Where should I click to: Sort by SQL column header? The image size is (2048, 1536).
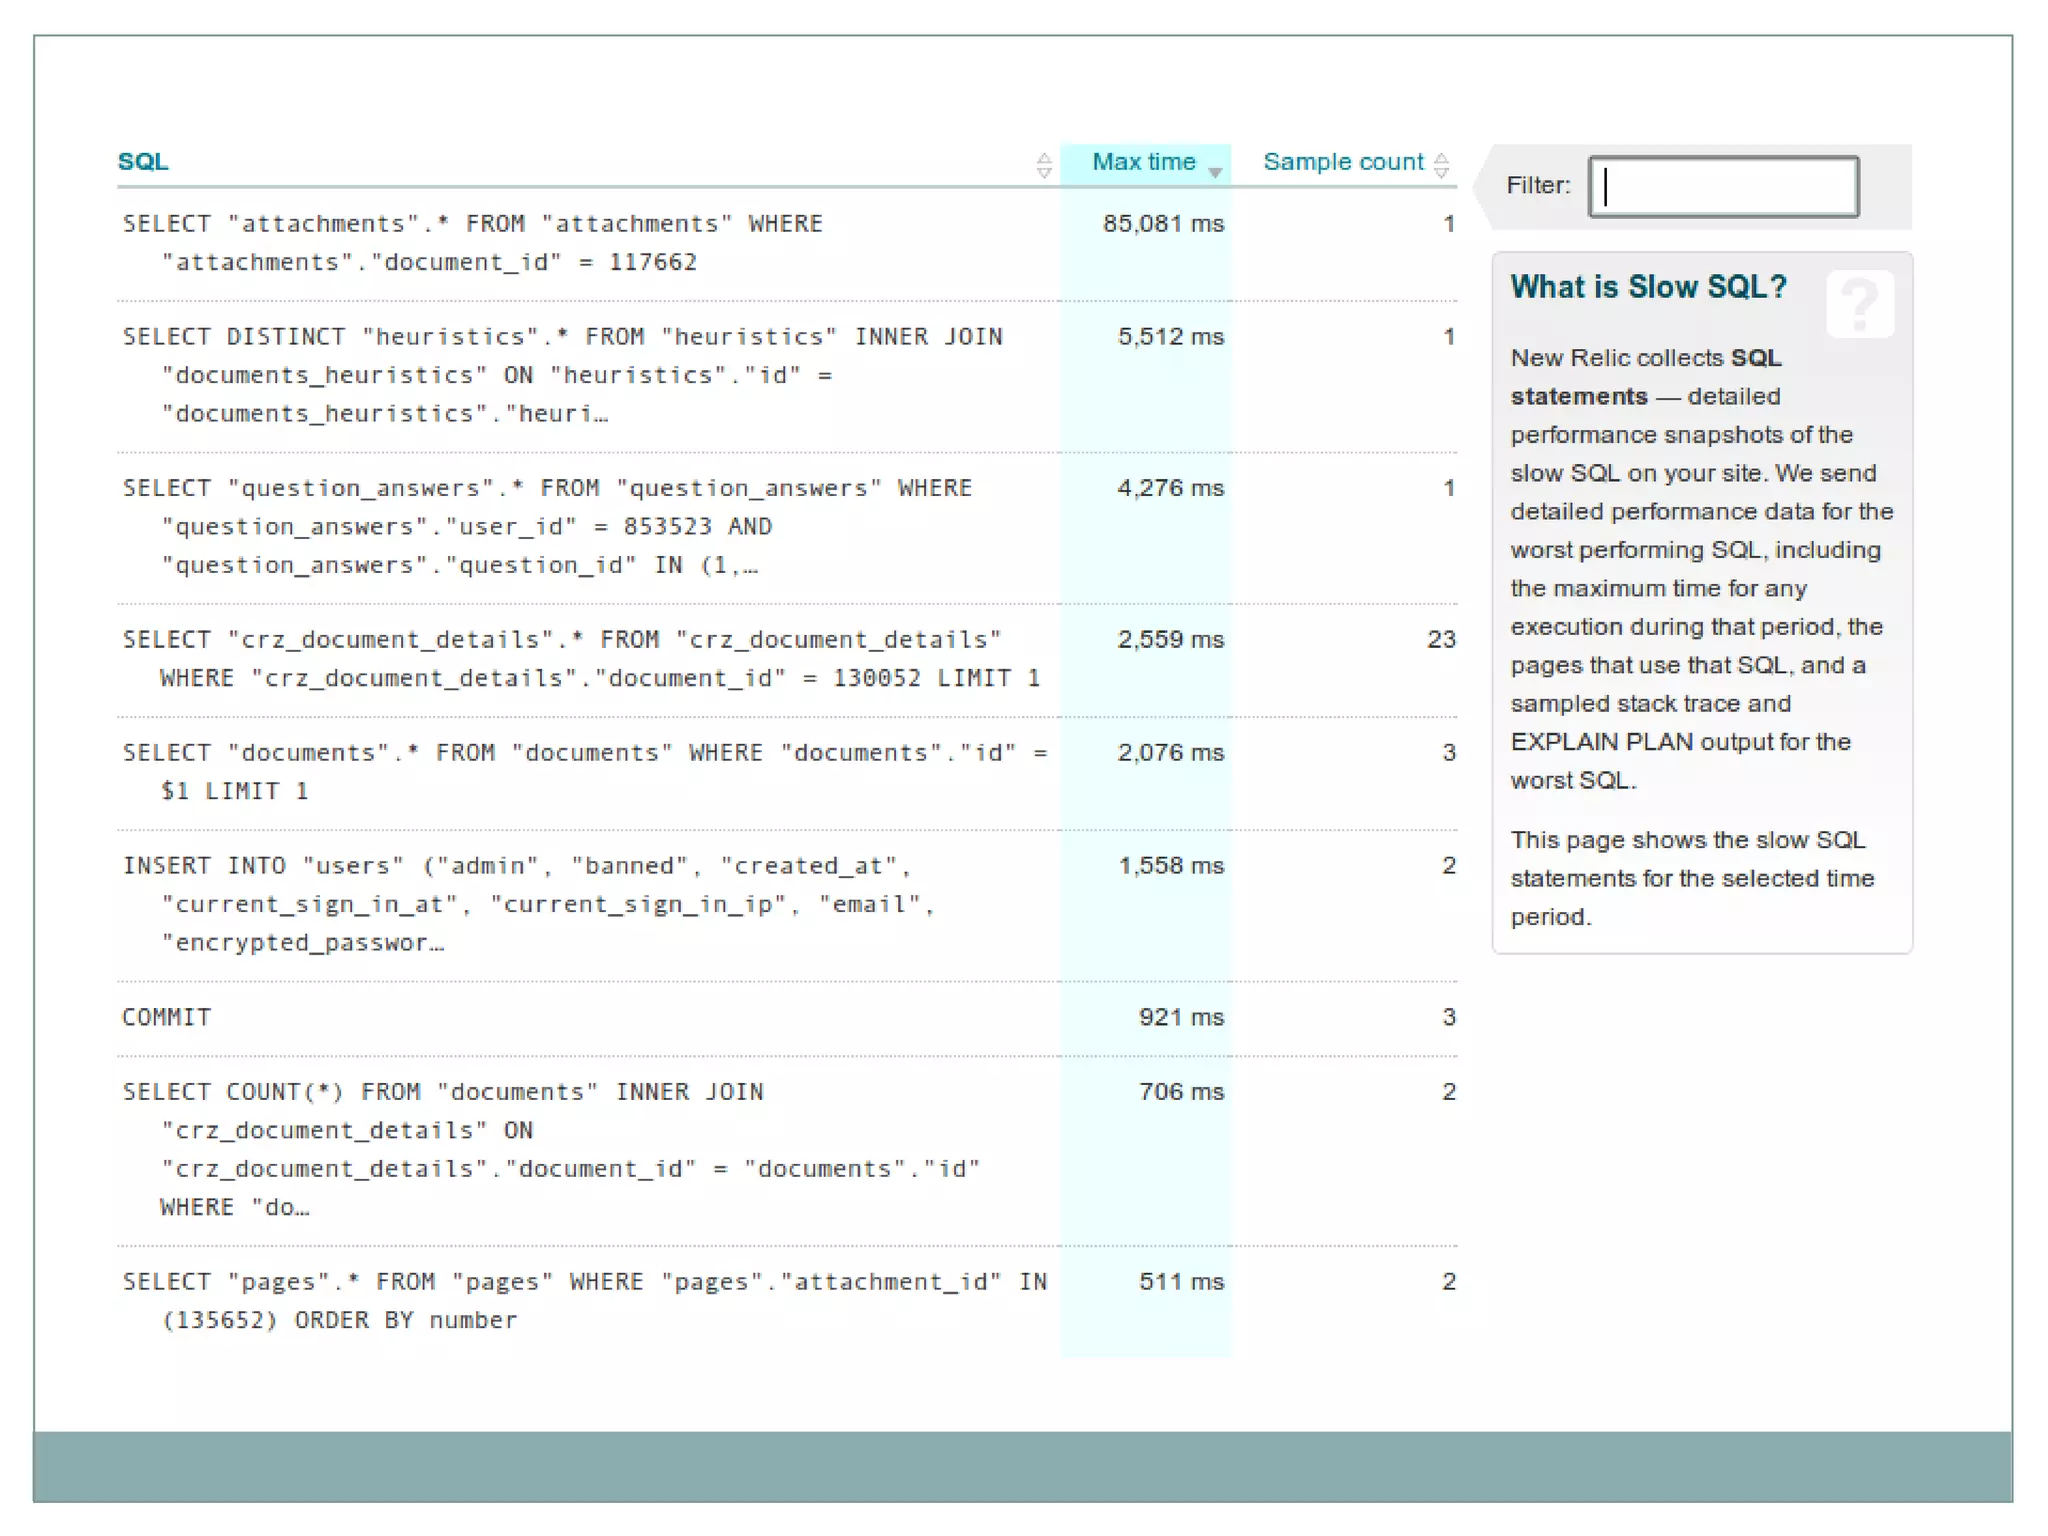coord(143,162)
